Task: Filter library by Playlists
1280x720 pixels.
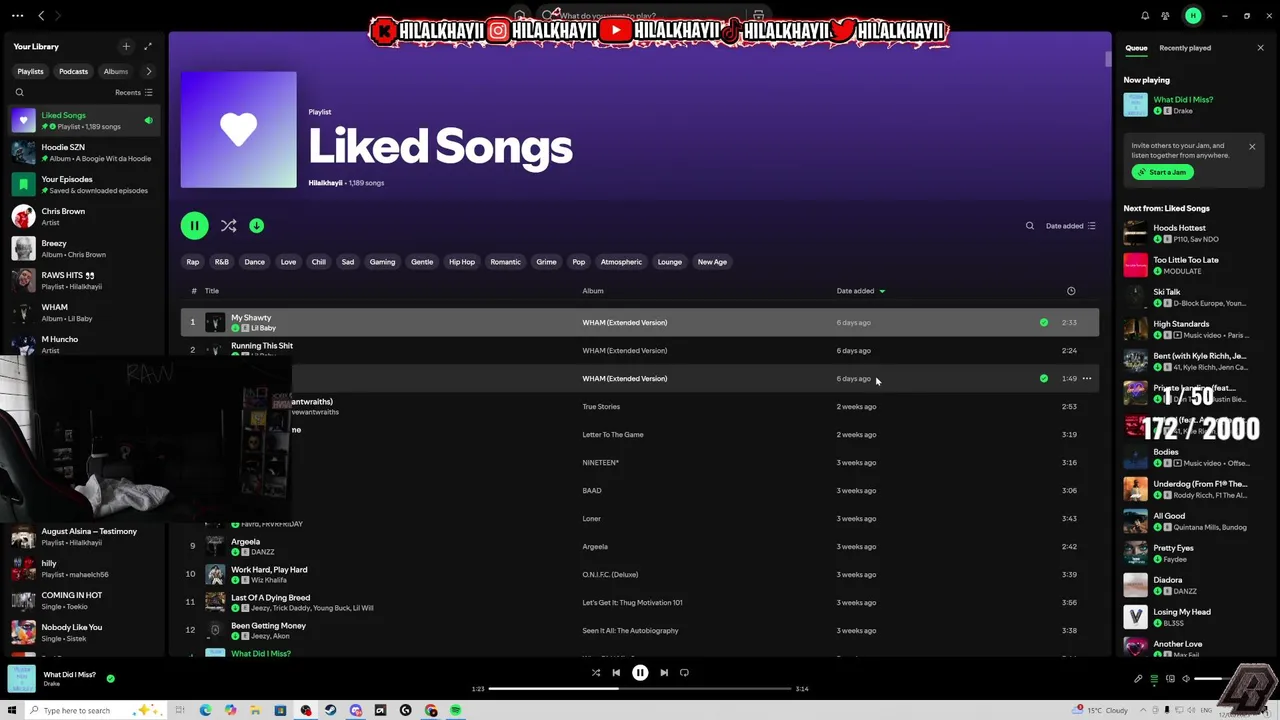Action: (x=30, y=71)
